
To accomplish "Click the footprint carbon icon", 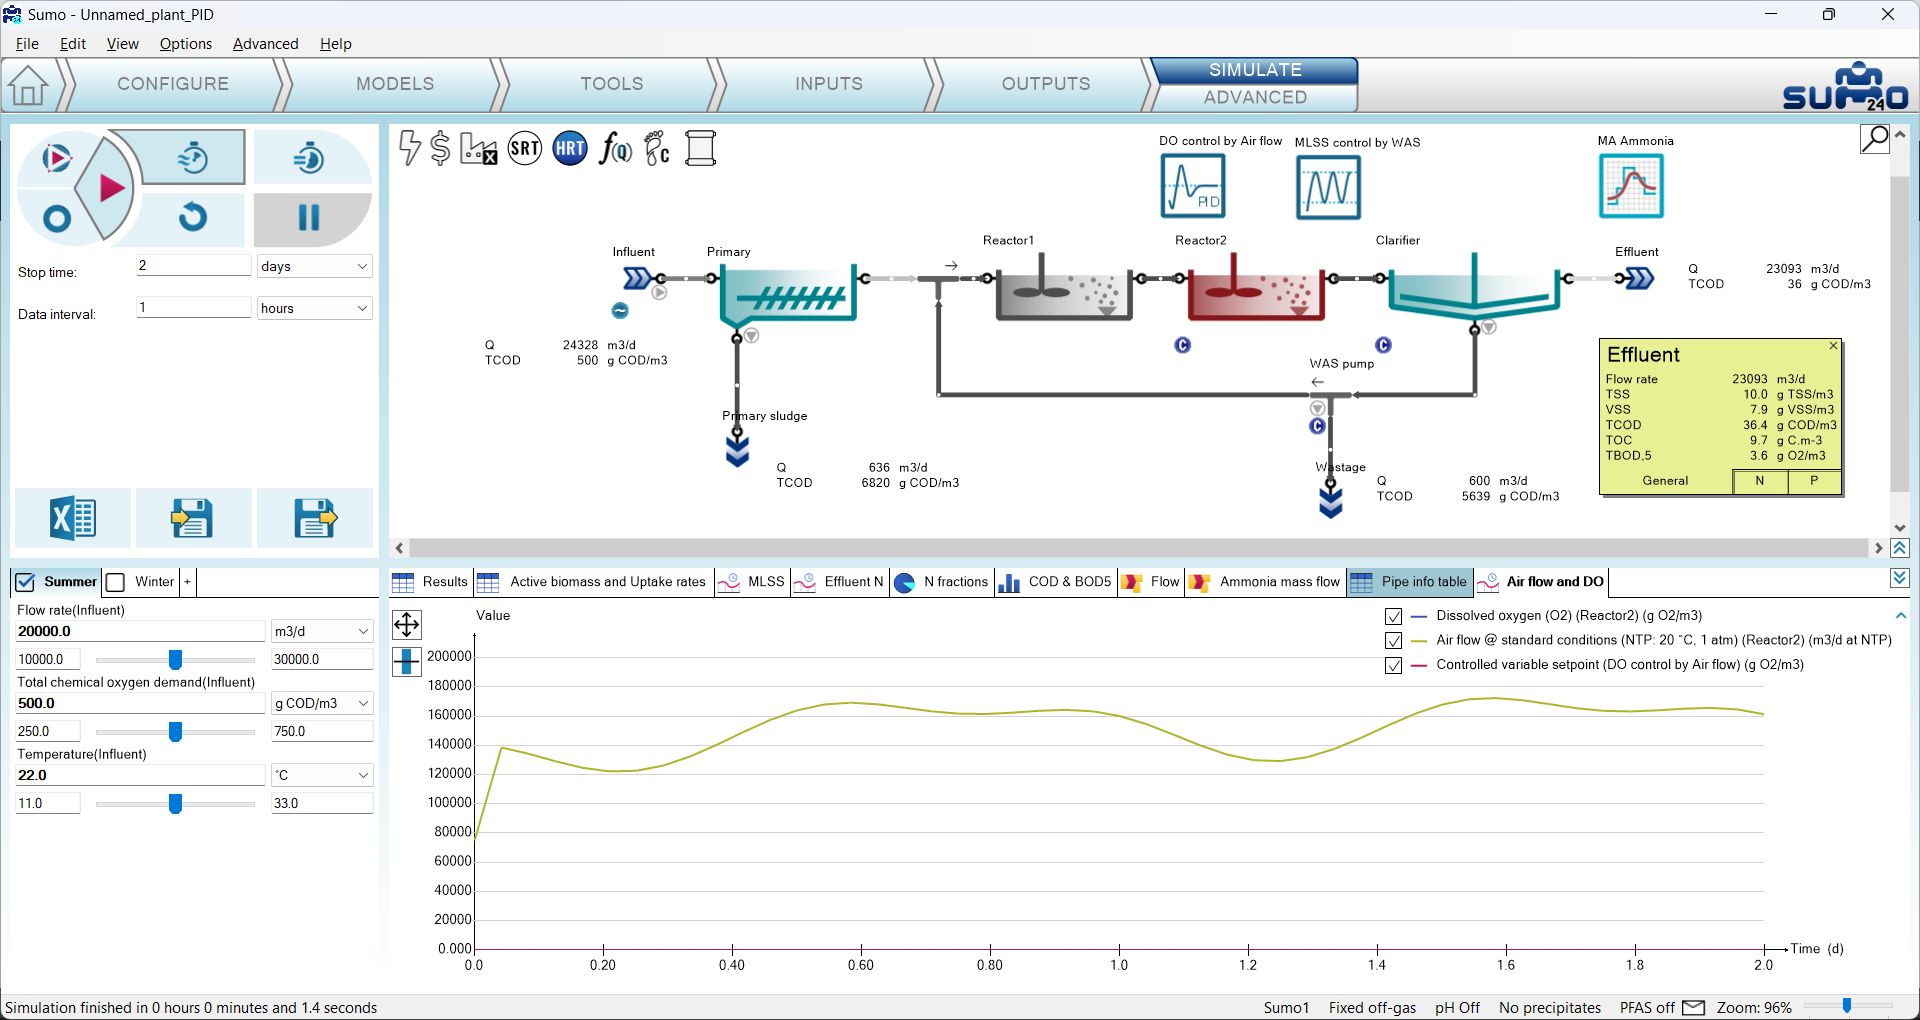I will [657, 149].
